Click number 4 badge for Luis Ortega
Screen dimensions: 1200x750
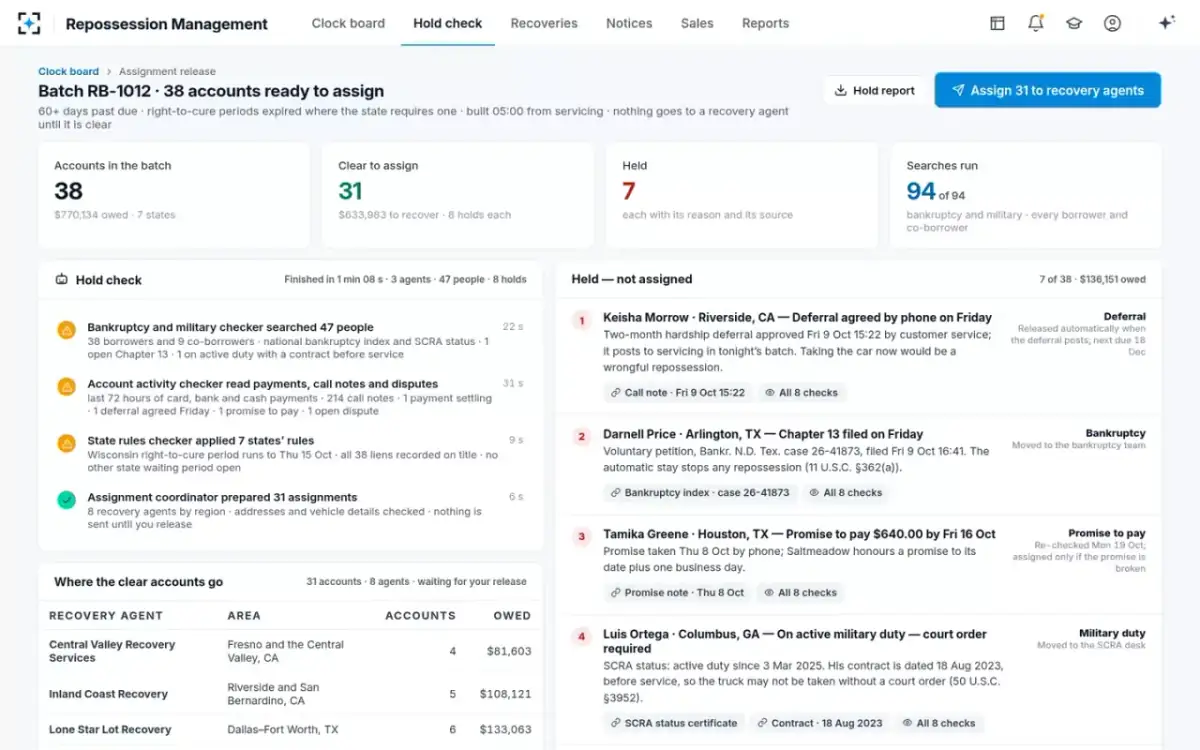[581, 637]
